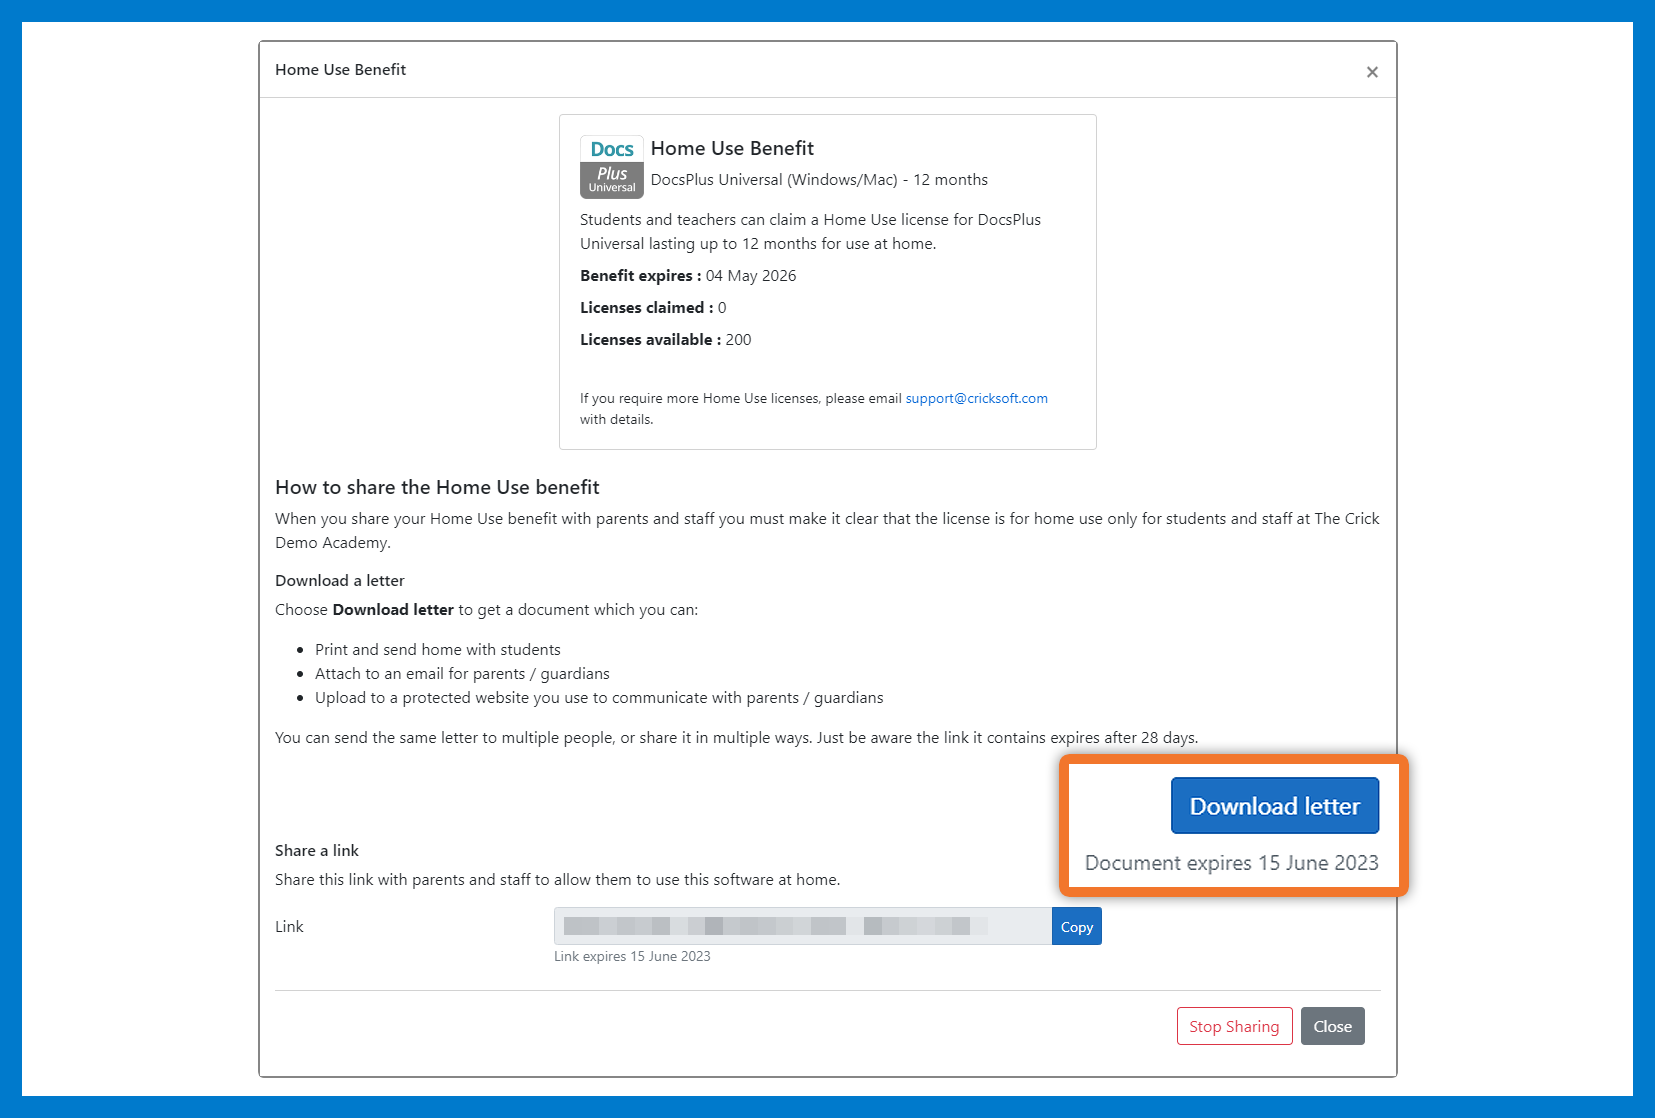Viewport: 1655px width, 1118px height.
Task: Click the grey Close button
Action: click(x=1332, y=1026)
